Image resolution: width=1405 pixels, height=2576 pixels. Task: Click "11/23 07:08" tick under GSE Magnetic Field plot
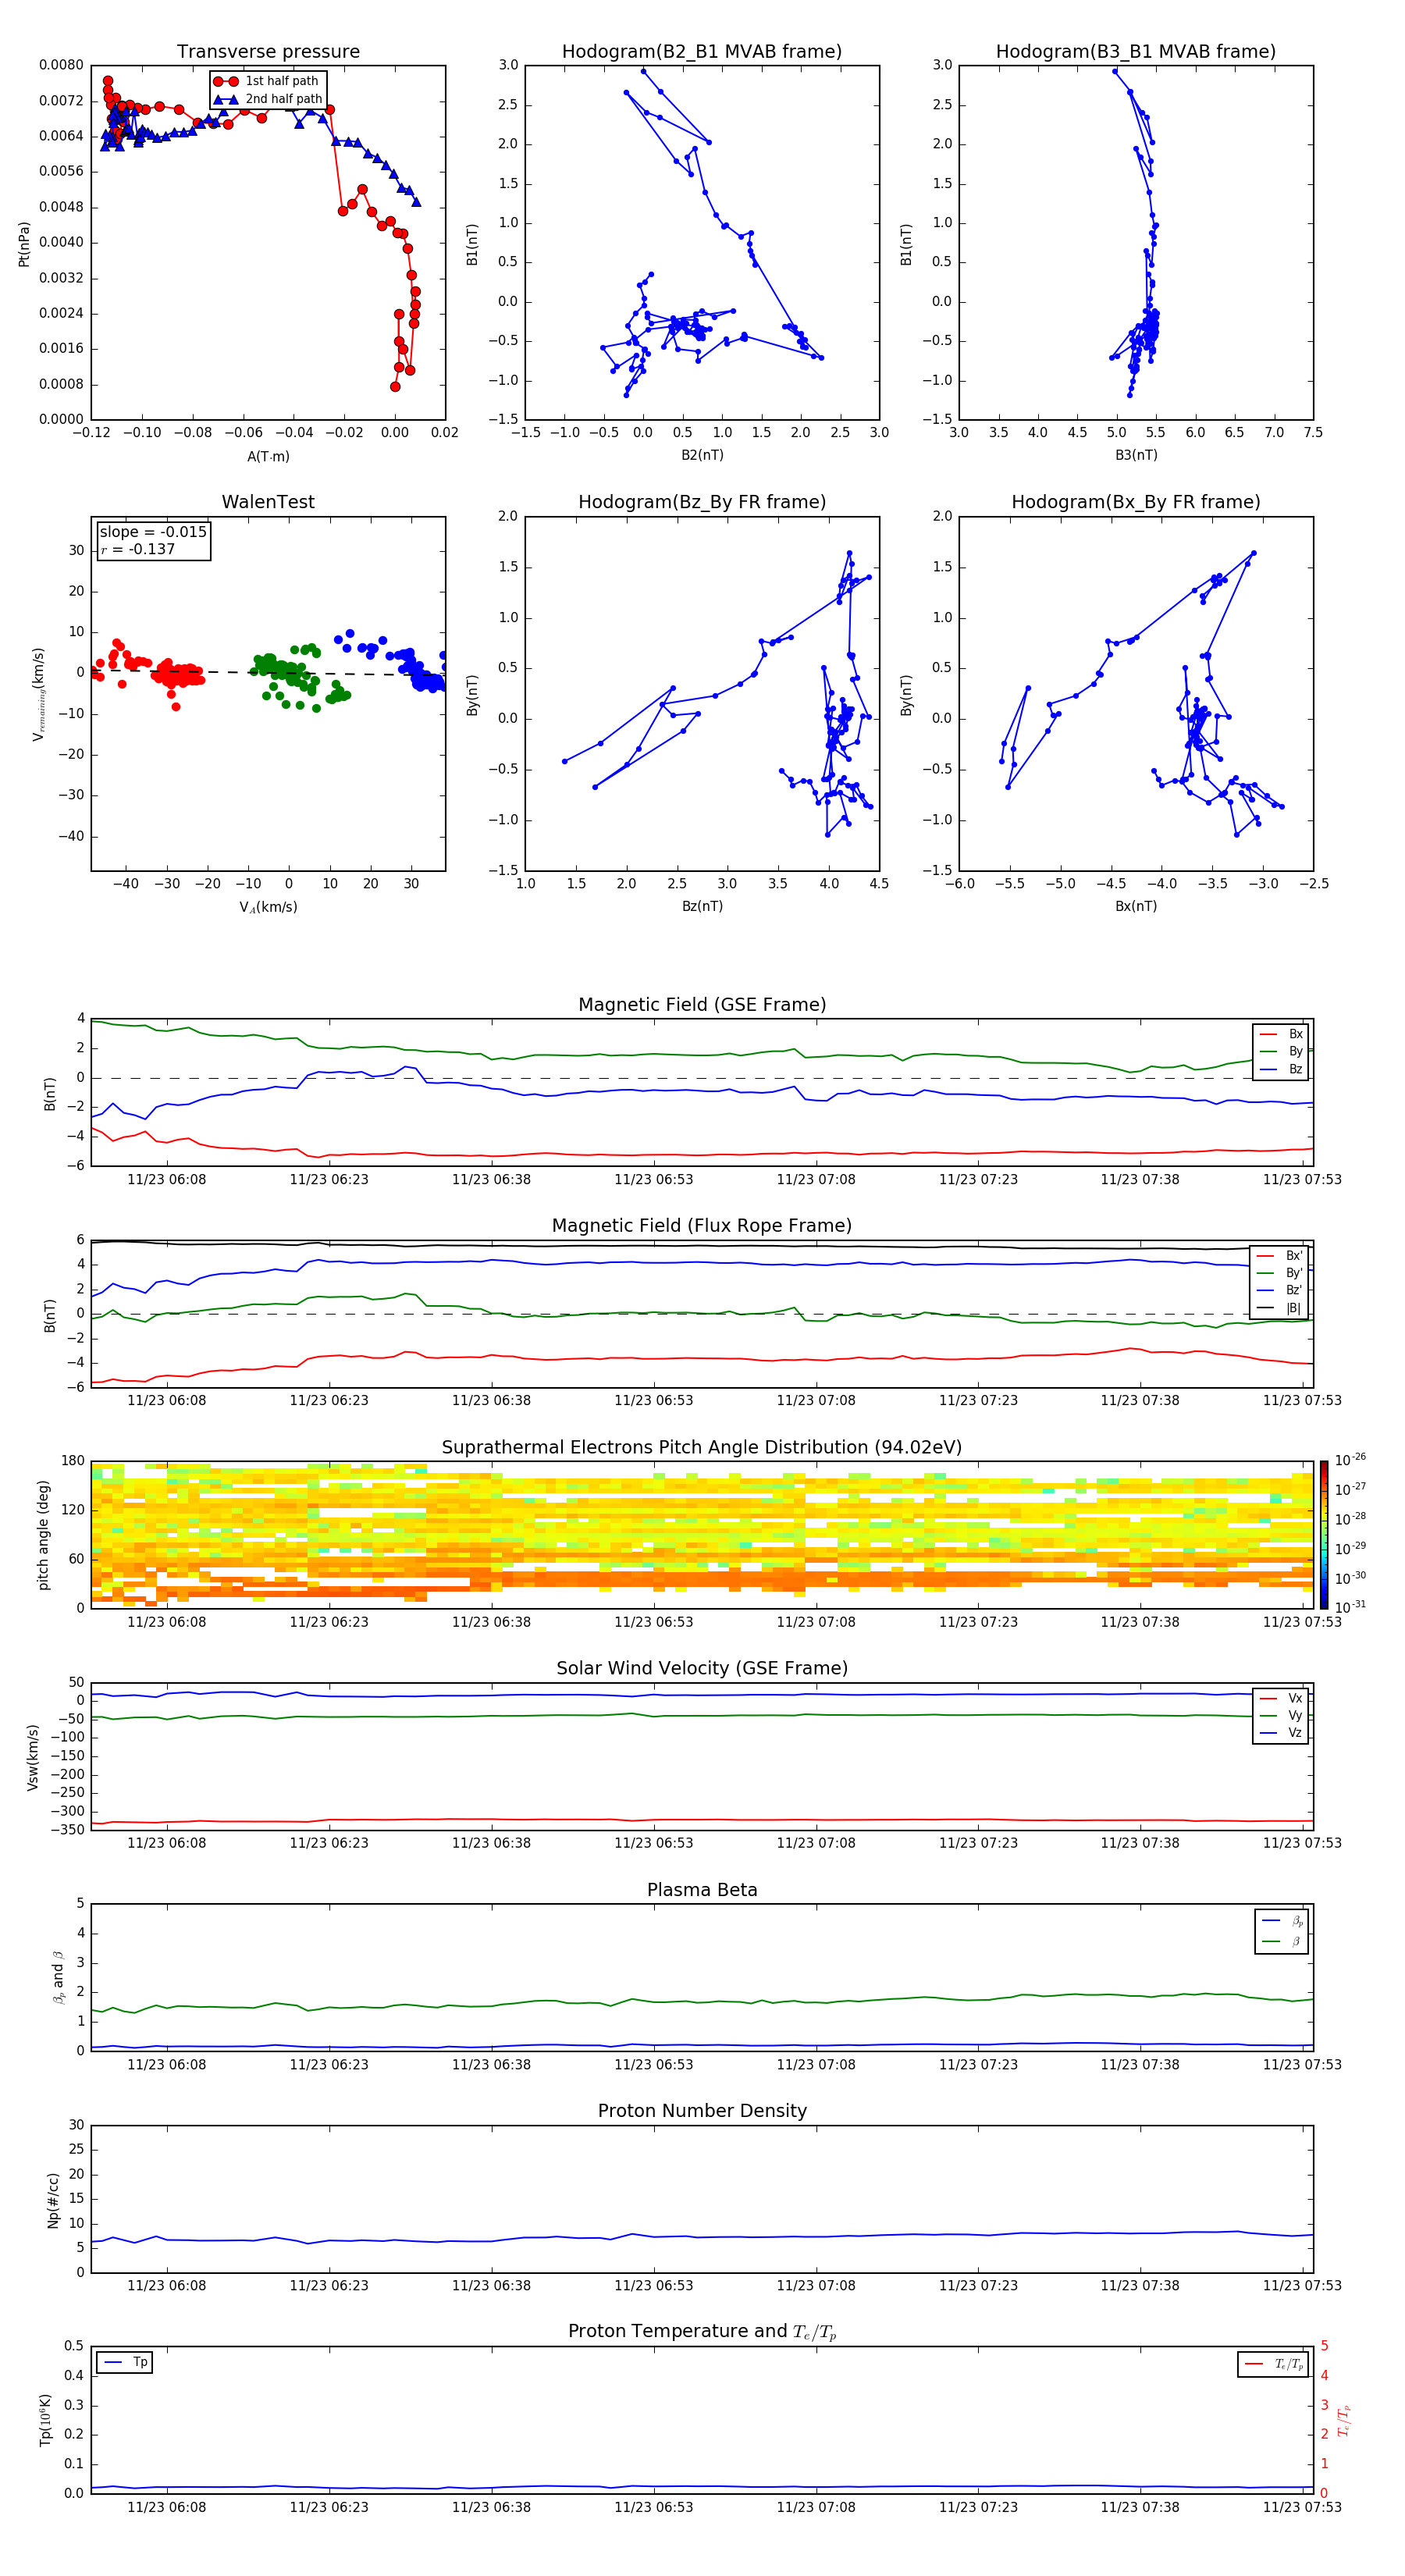[x=816, y=1179]
